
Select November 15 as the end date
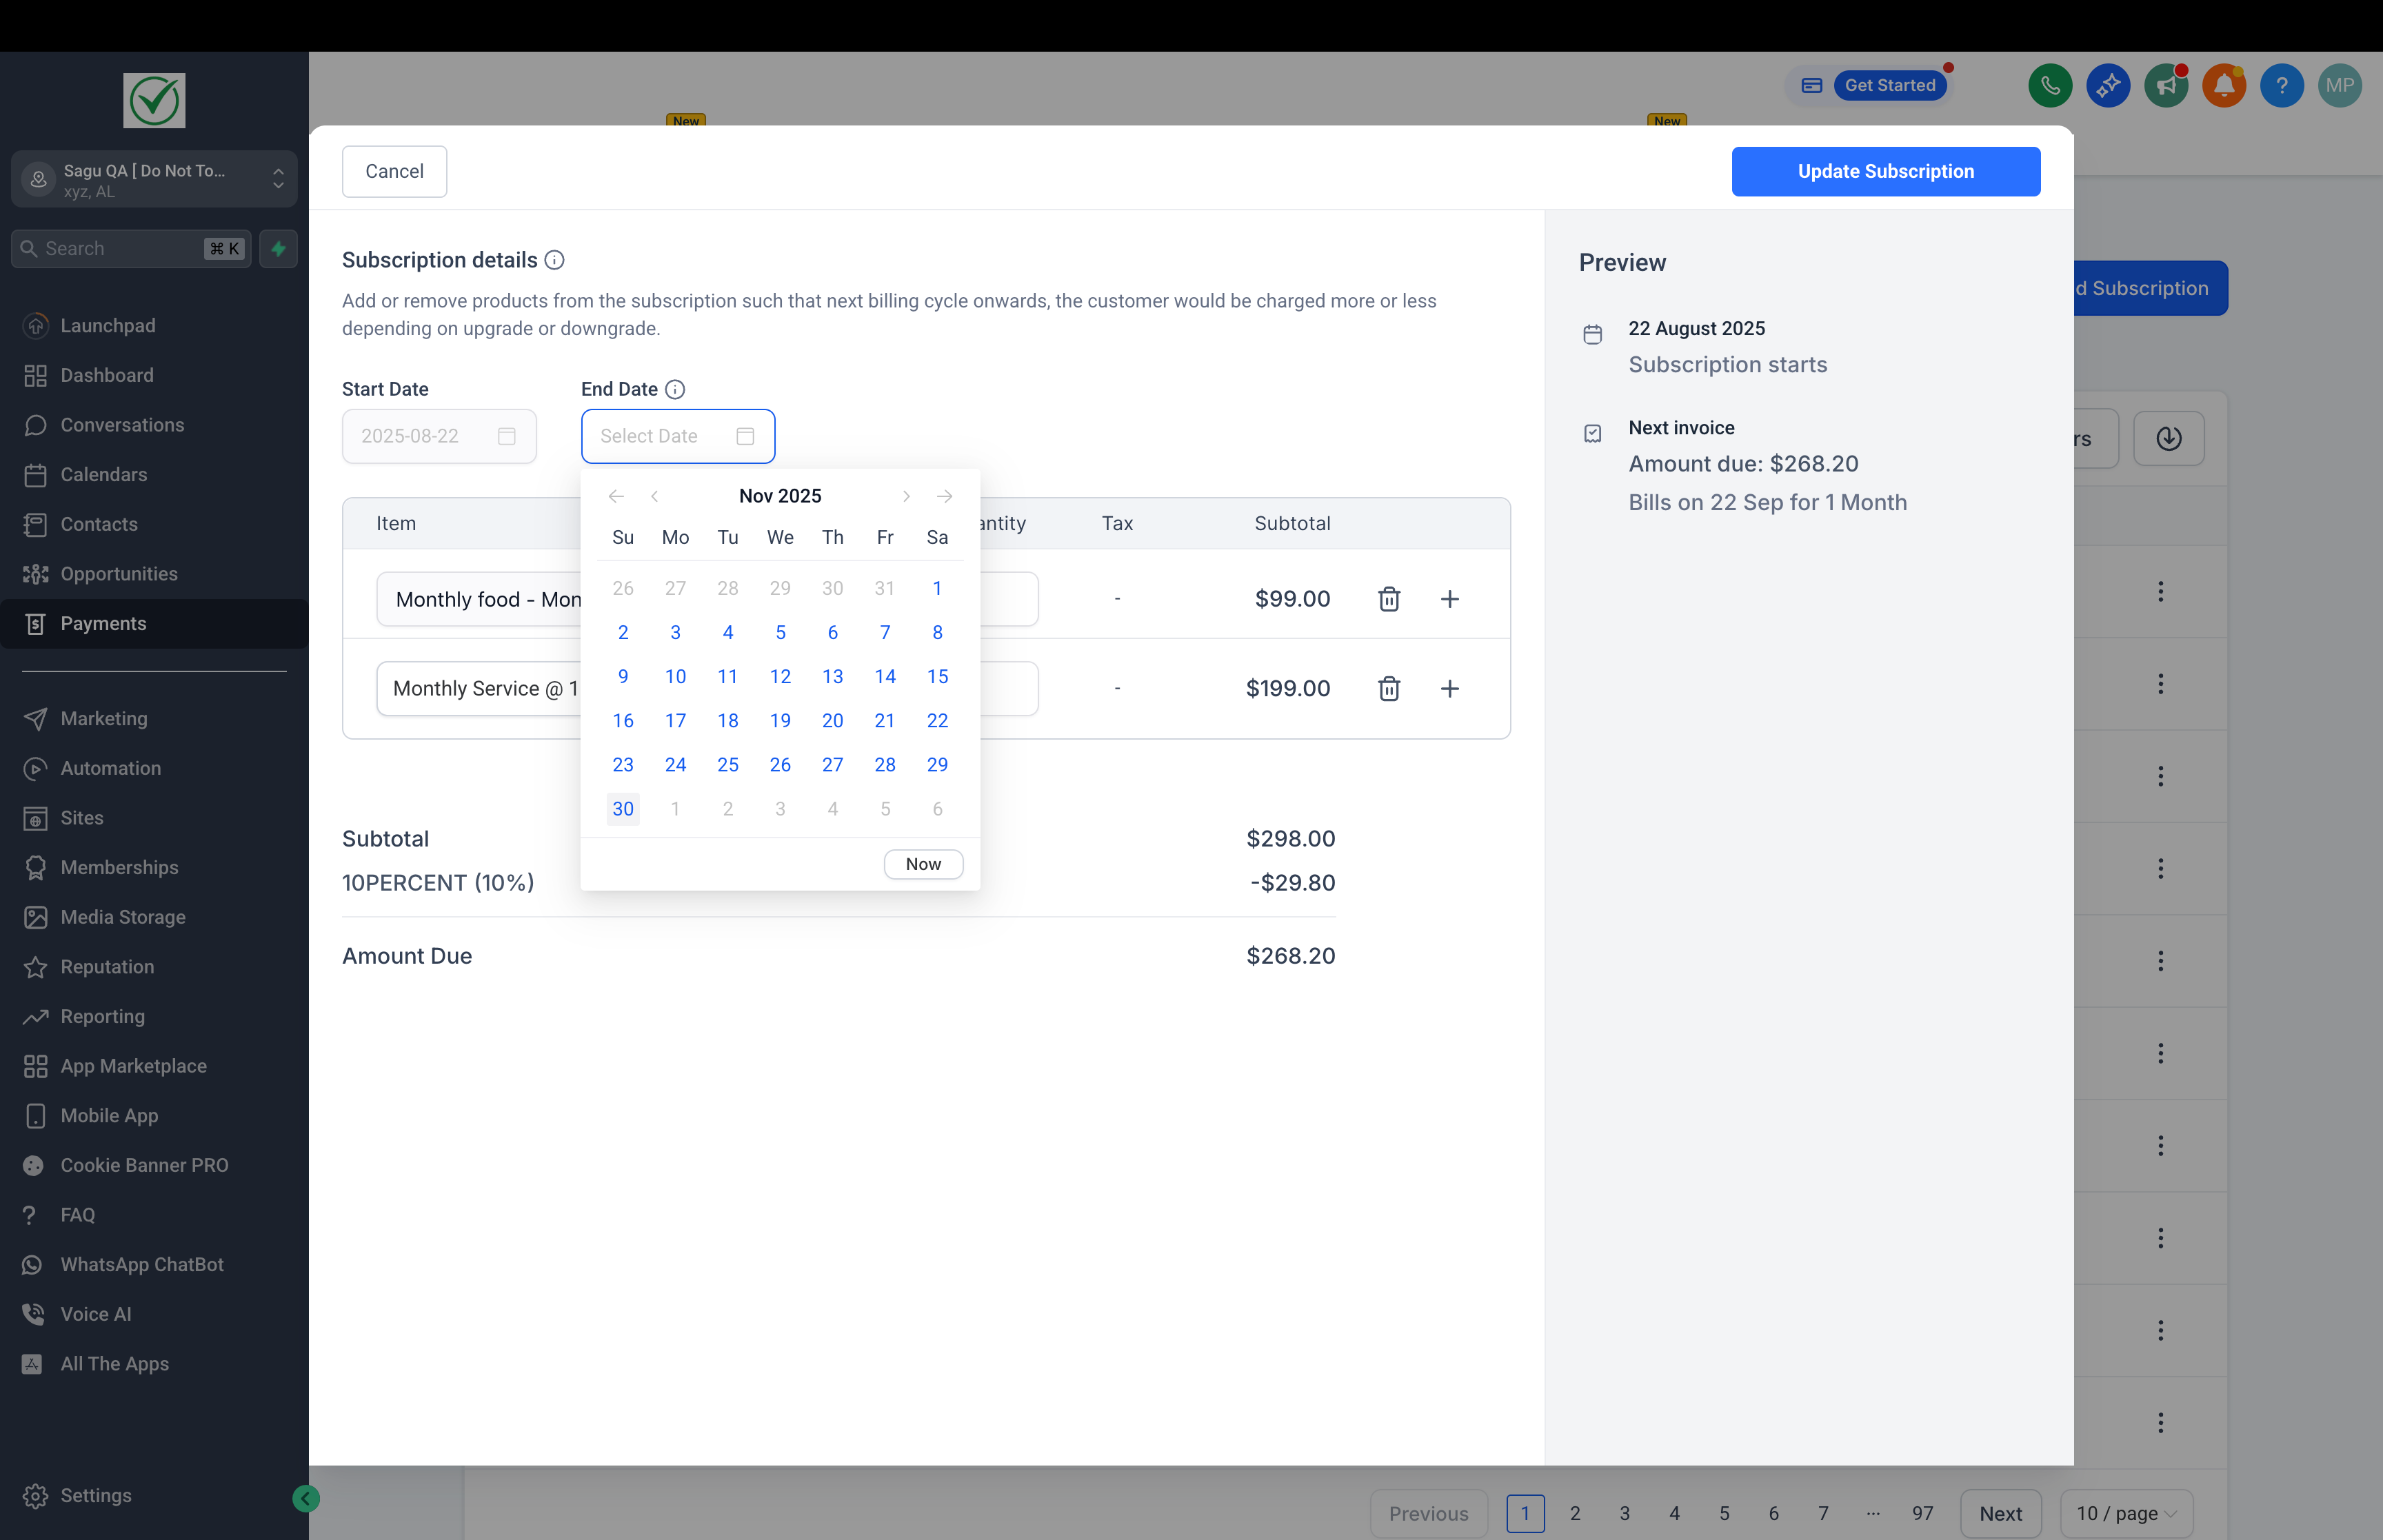coord(937,676)
